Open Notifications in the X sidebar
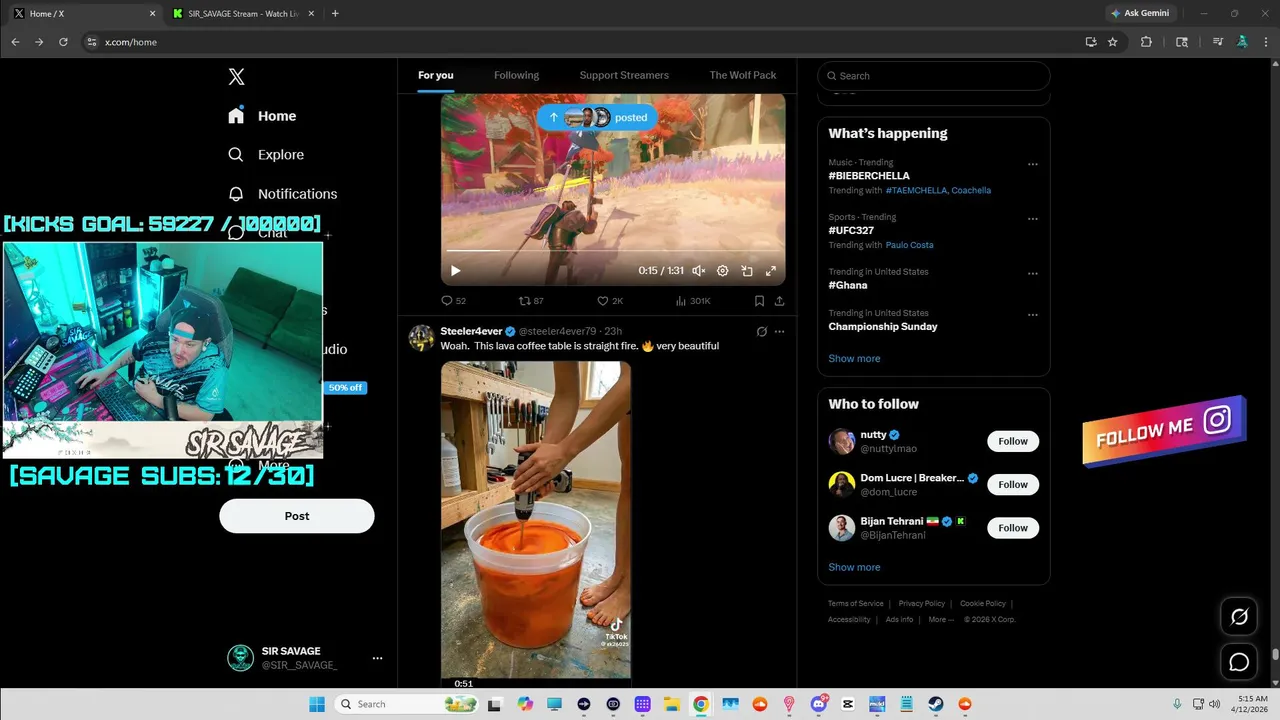 [x=283, y=194]
